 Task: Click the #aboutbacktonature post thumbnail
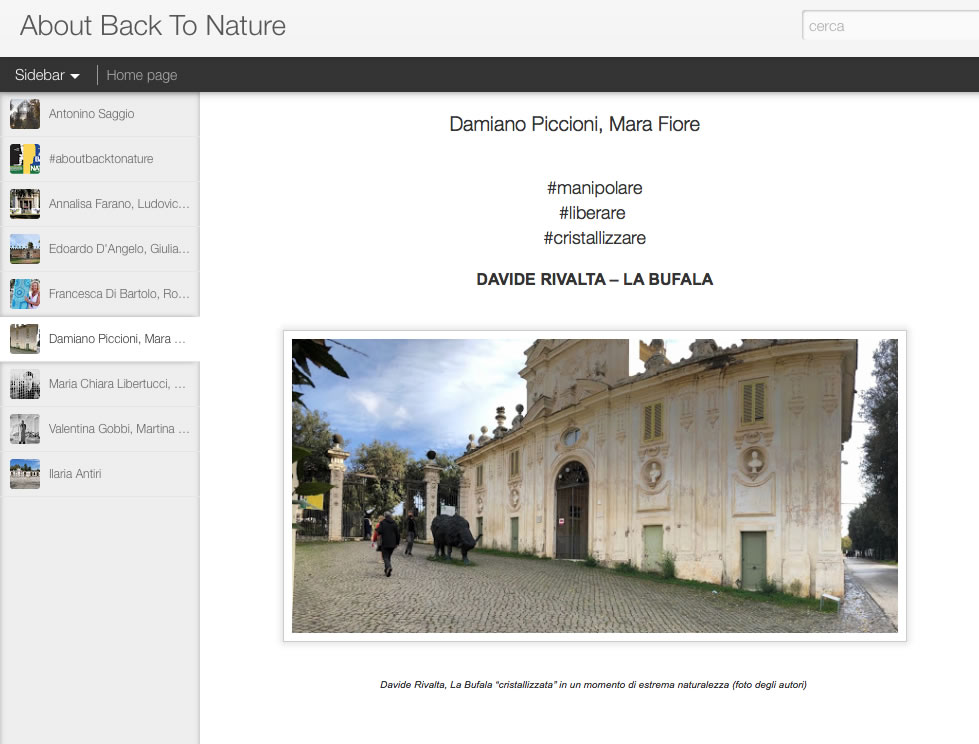pyautogui.click(x=25, y=159)
